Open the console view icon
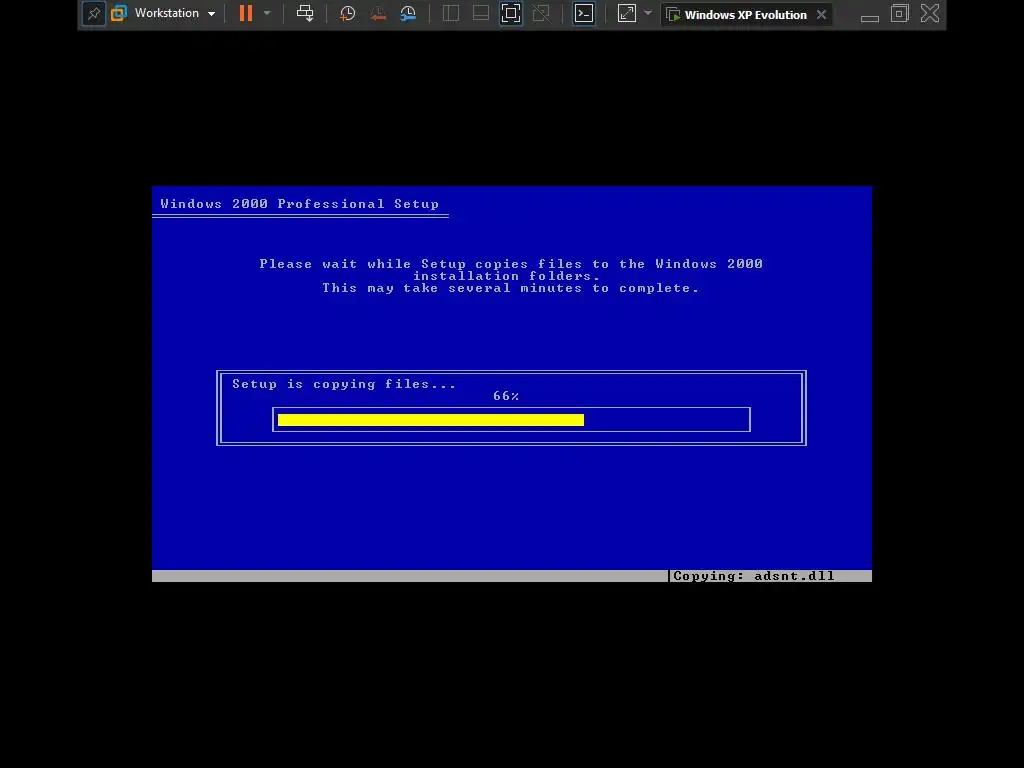 (584, 14)
